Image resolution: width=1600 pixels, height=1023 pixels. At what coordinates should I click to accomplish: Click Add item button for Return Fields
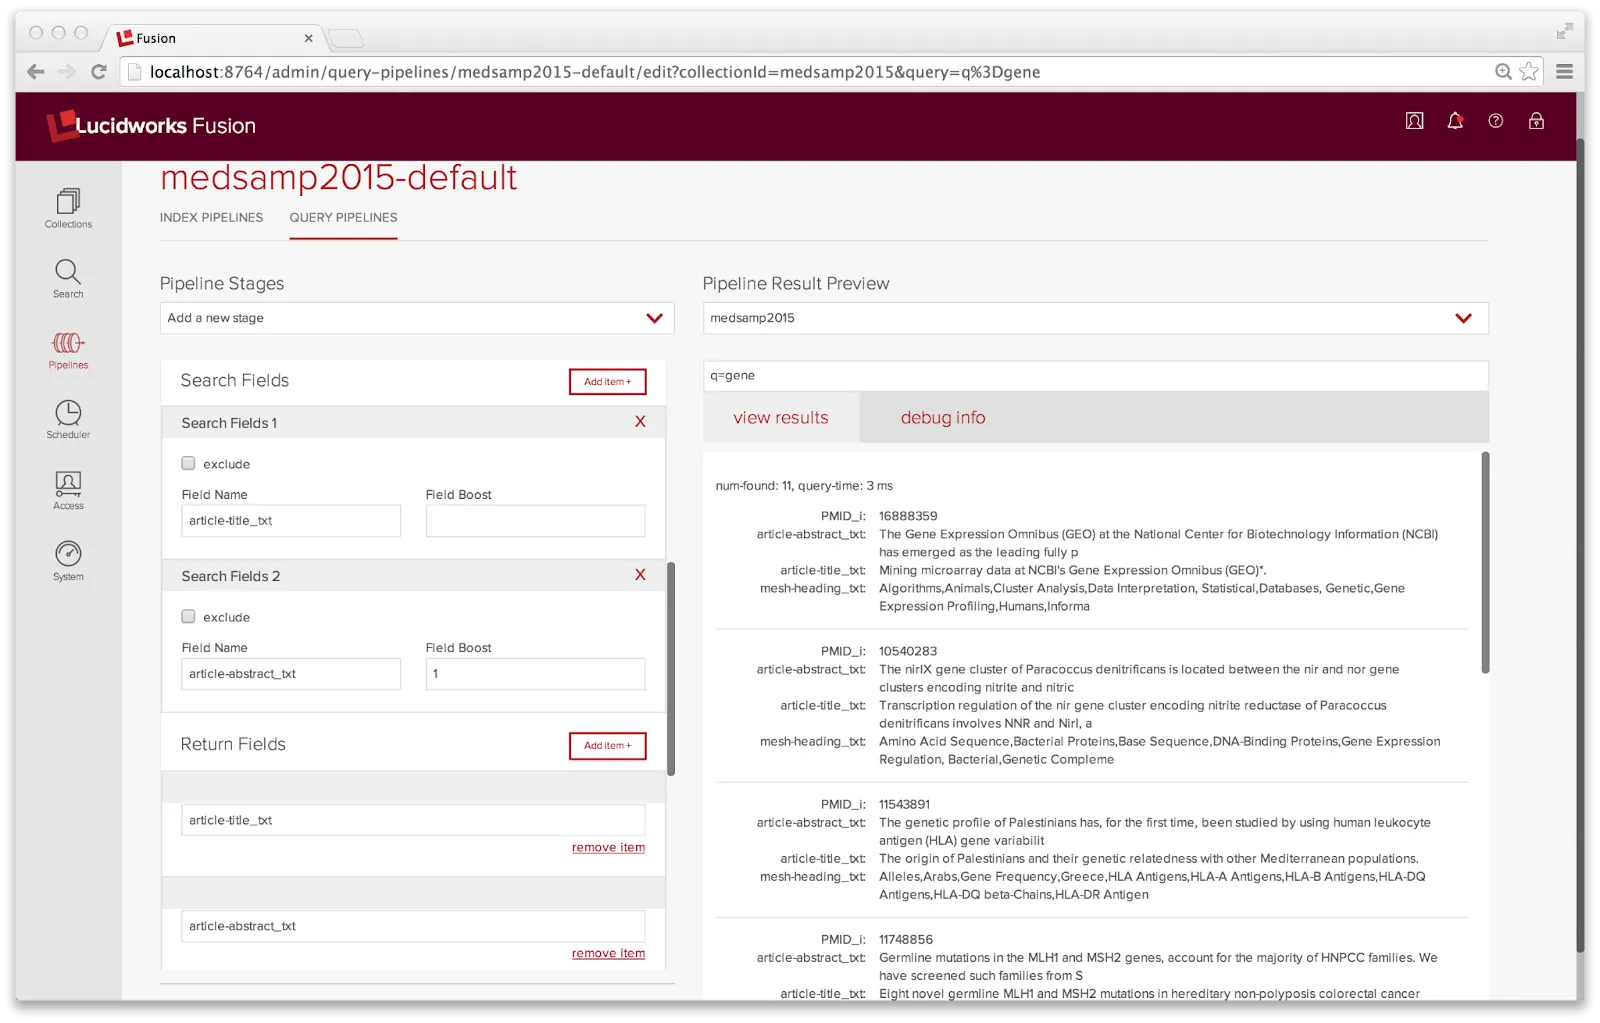pyautogui.click(x=608, y=746)
